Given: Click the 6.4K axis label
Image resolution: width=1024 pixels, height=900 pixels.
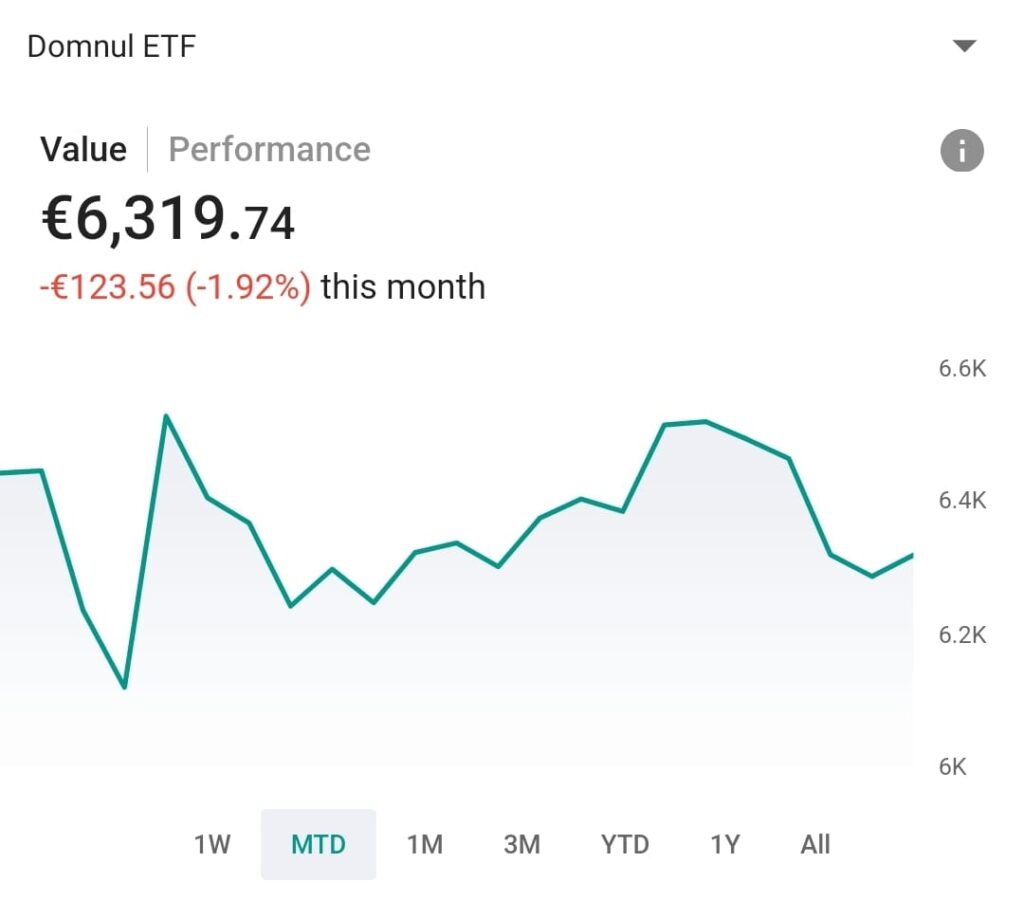Looking at the screenshot, I should pos(962,500).
